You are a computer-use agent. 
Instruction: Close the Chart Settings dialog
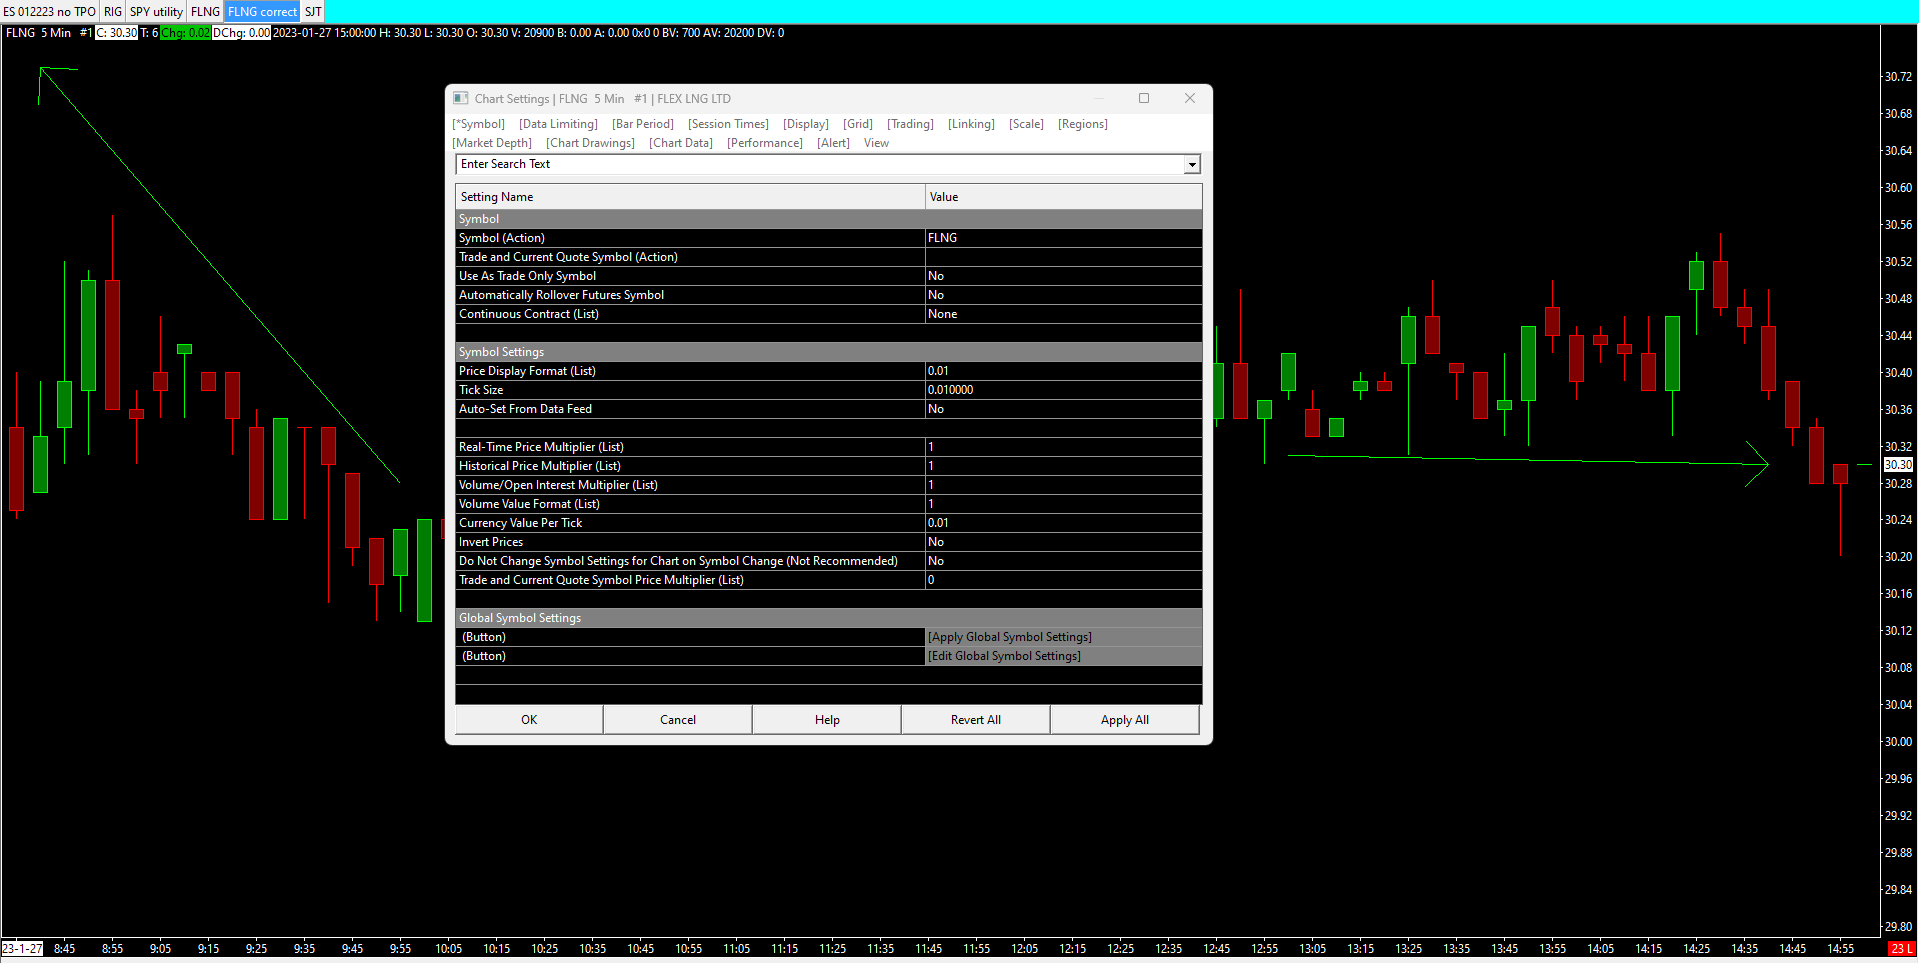pos(1190,98)
